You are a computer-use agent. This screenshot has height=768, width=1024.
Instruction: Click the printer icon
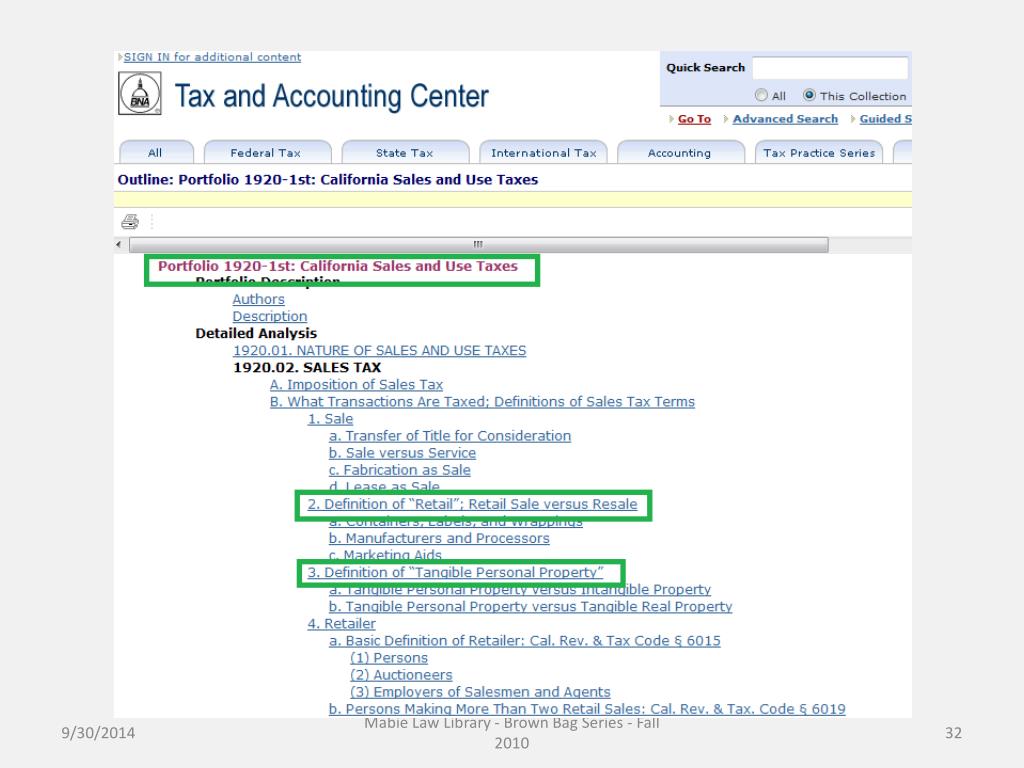(x=130, y=222)
